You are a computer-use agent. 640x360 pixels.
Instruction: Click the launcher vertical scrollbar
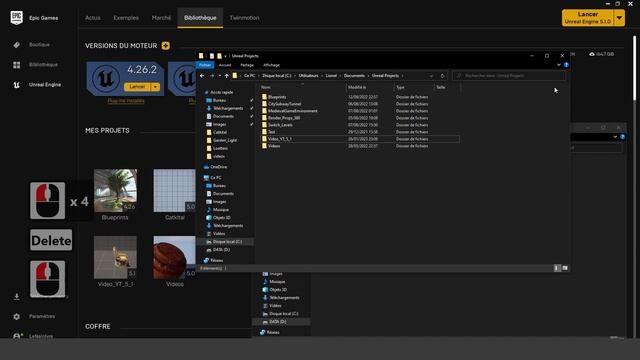pyautogui.click(x=634, y=68)
